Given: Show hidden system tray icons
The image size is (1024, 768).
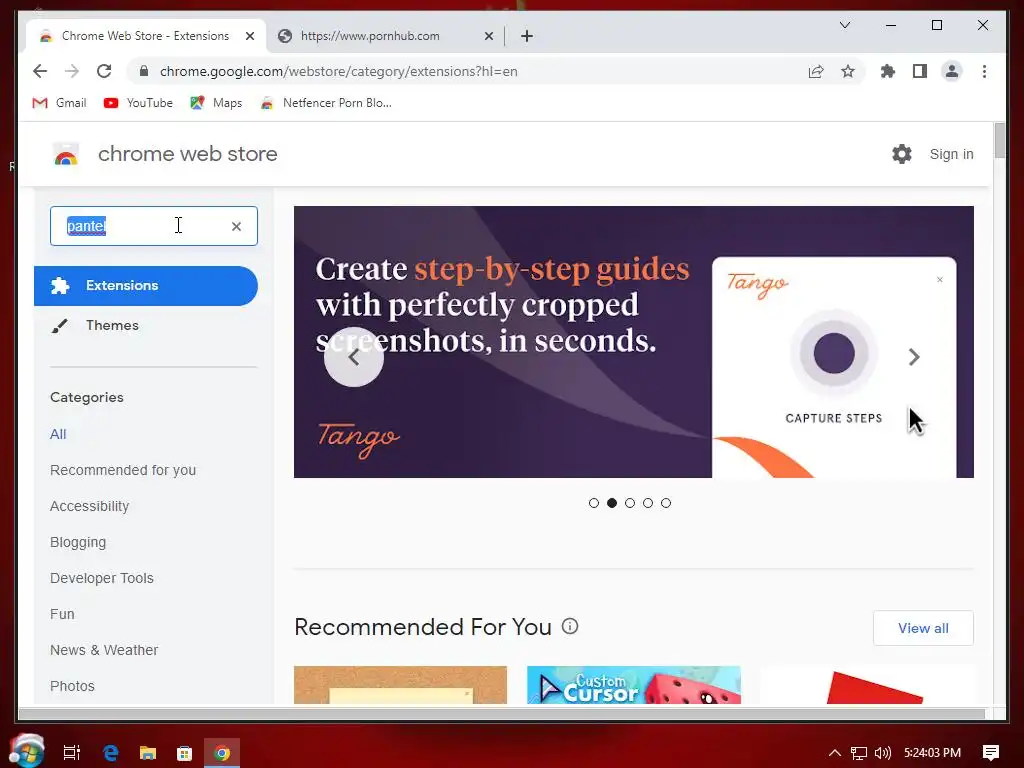Looking at the screenshot, I should point(835,753).
